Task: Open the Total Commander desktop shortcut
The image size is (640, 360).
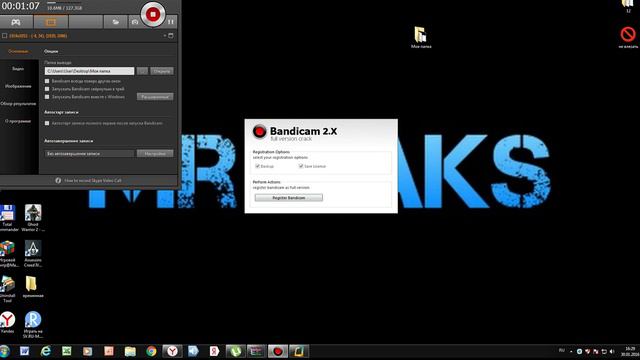Action: (x=7, y=218)
